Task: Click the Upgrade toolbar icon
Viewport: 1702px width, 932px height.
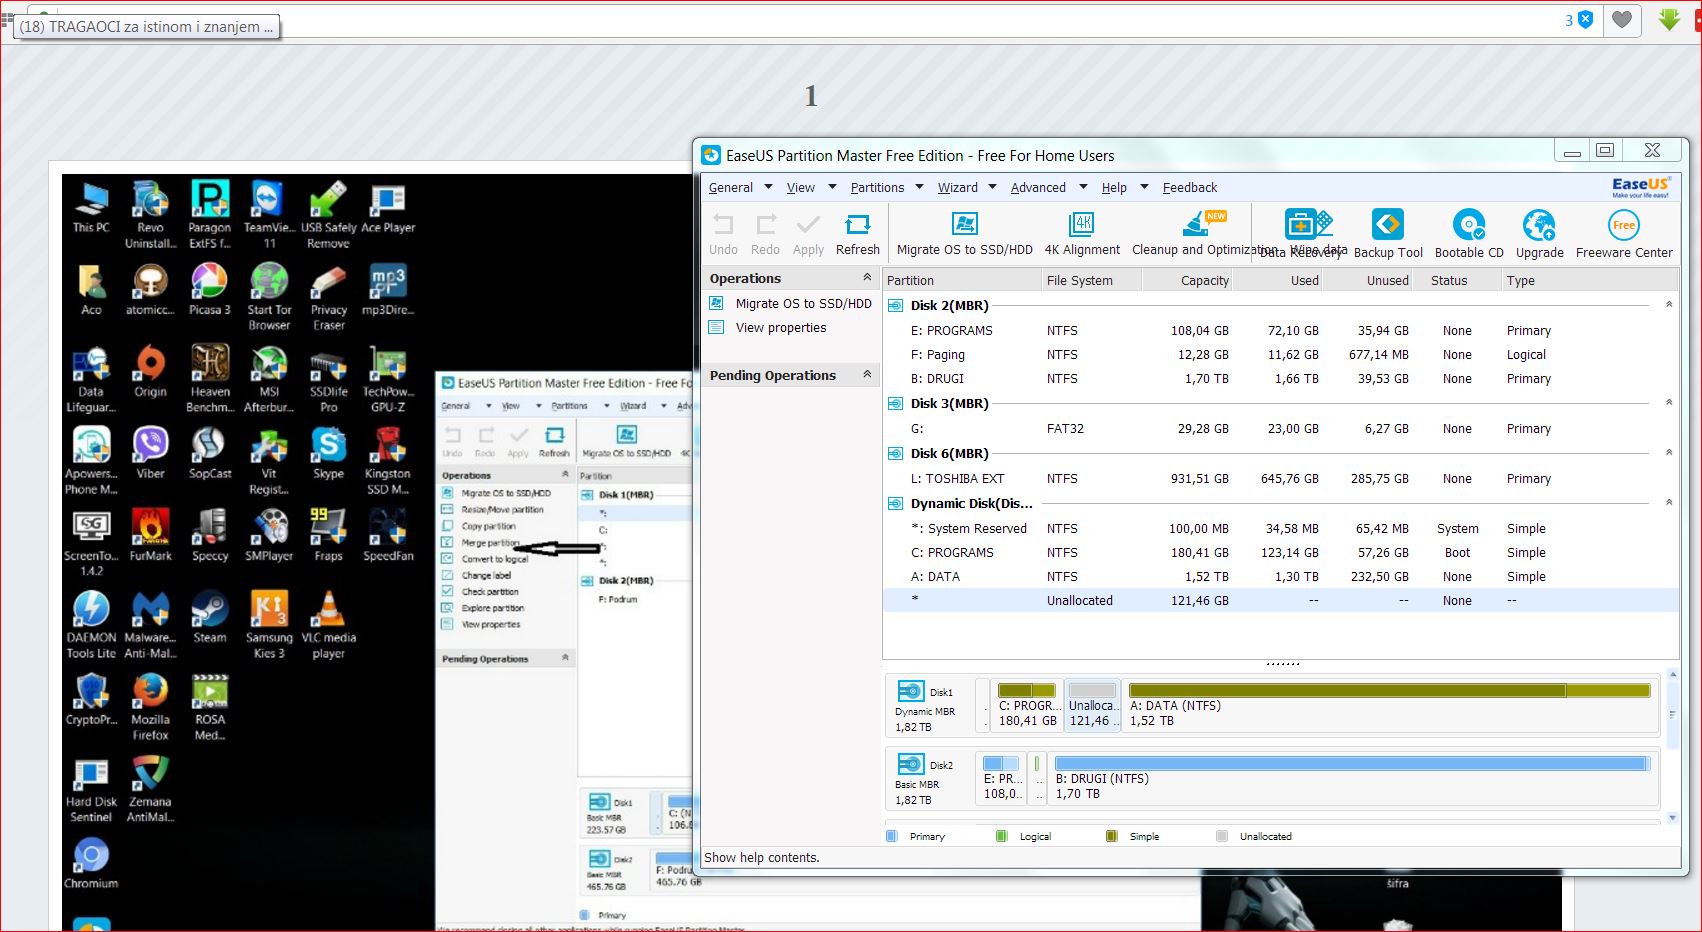Action: 1539,224
